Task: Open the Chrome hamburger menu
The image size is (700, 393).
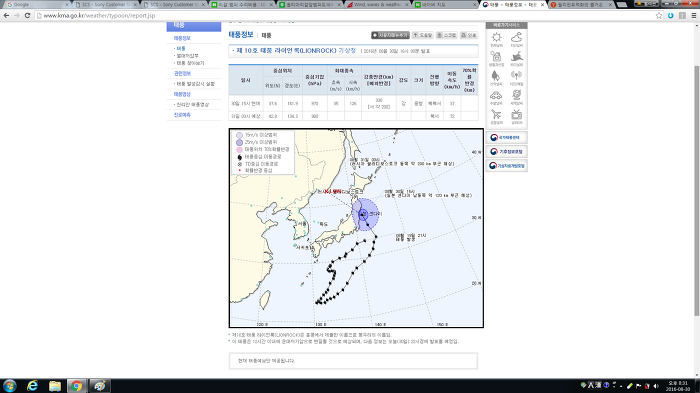Action: point(694,15)
